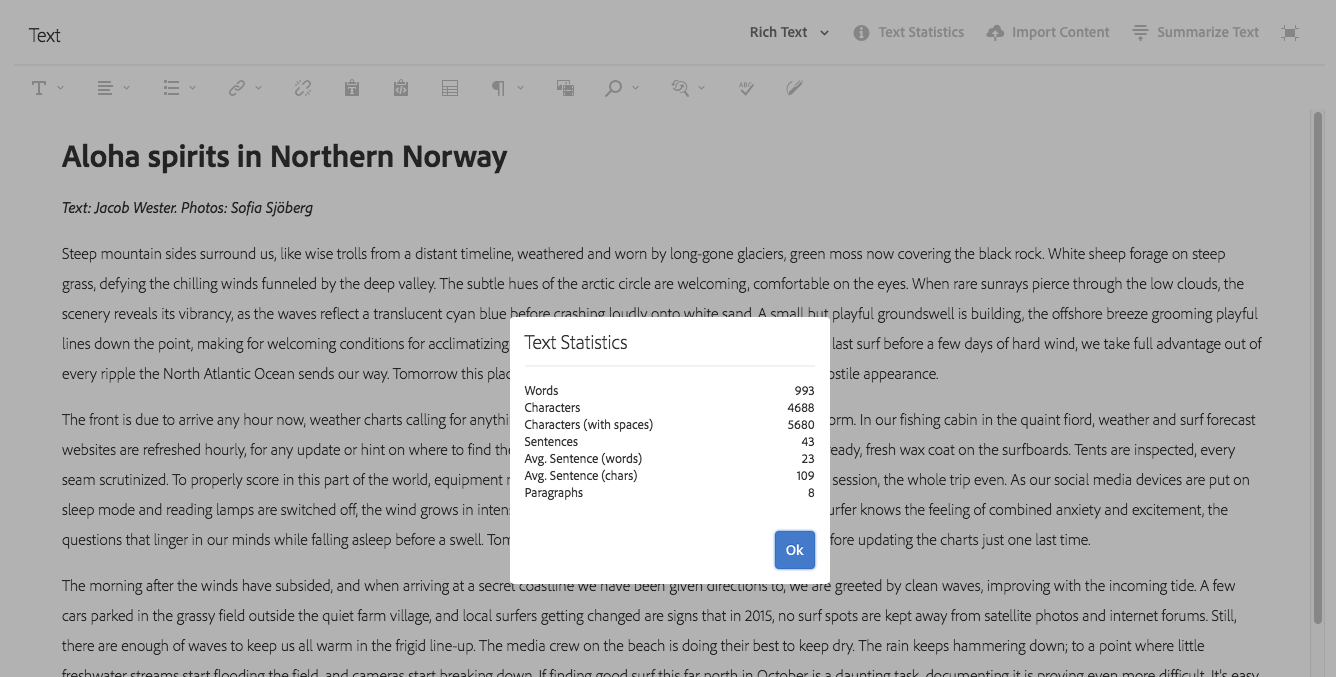The width and height of the screenshot is (1336, 677).
Task: Expand the text format (T) dropdown
Action: tap(46, 88)
